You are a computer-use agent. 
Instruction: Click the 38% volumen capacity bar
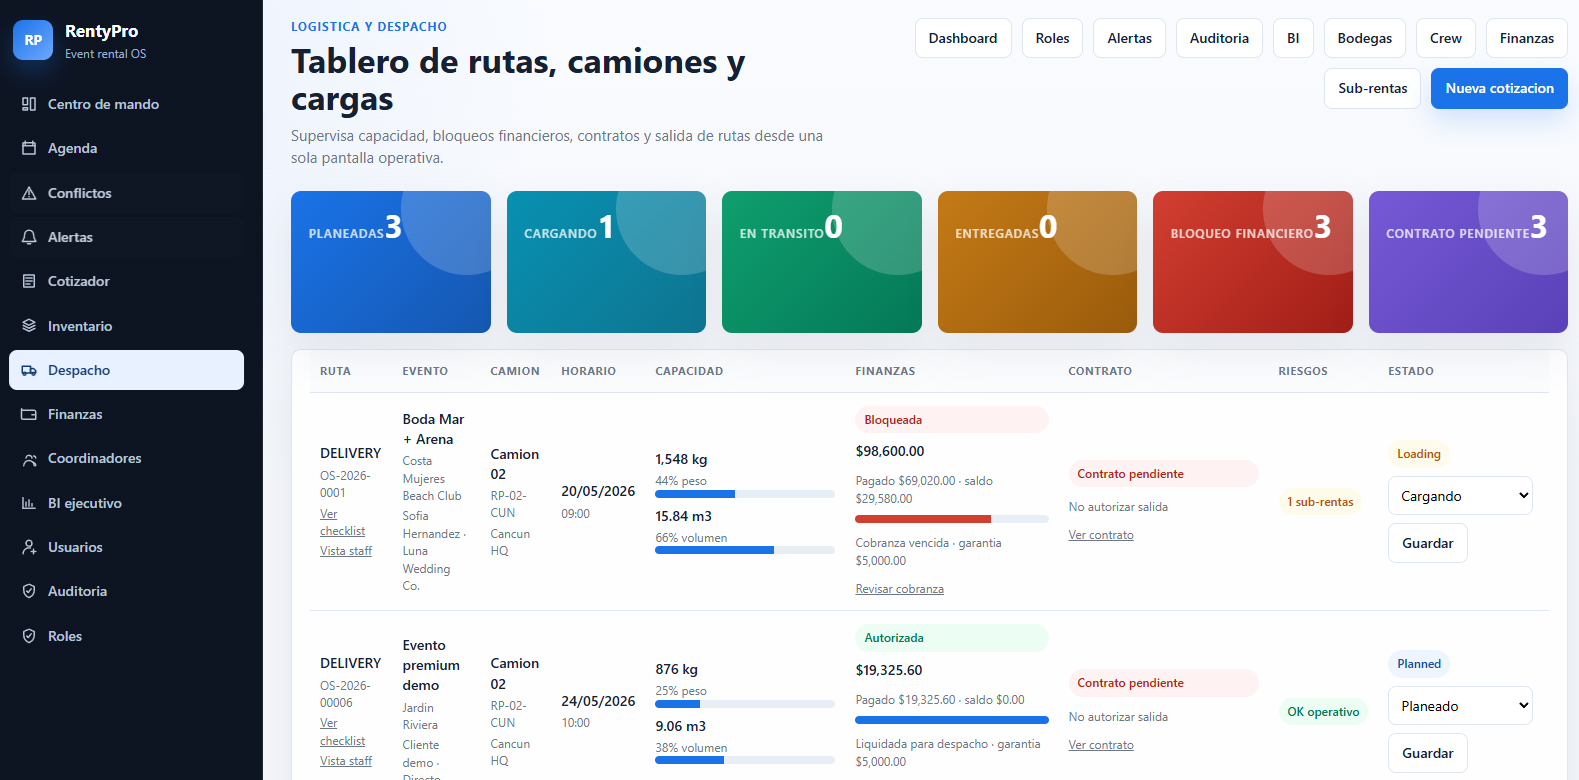point(745,760)
